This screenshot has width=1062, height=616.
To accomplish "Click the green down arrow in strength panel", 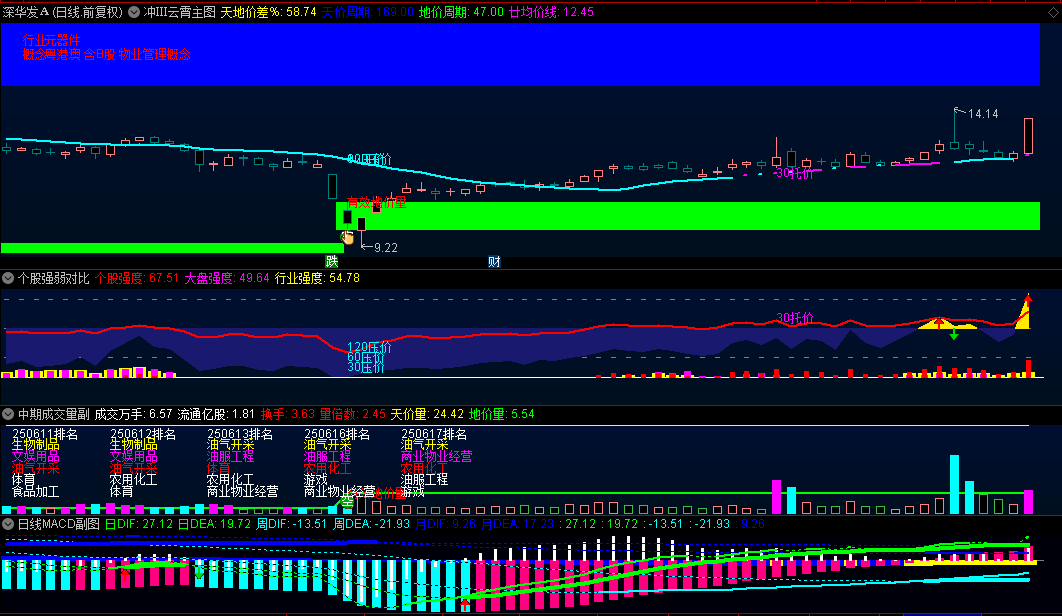I will point(954,334).
